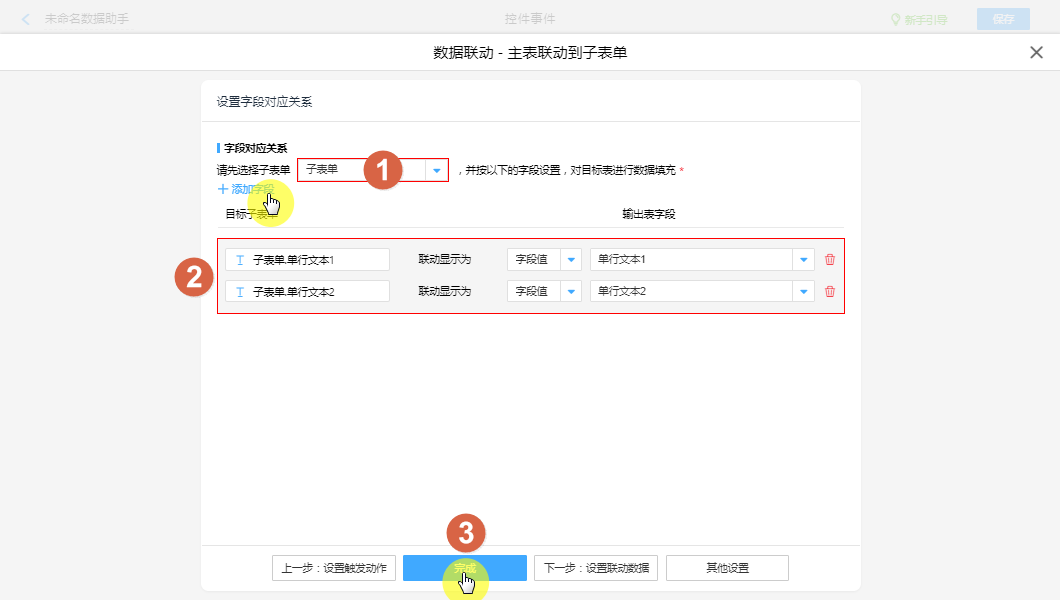Open 其他设置
This screenshot has height=600, width=1060.
tap(727, 568)
